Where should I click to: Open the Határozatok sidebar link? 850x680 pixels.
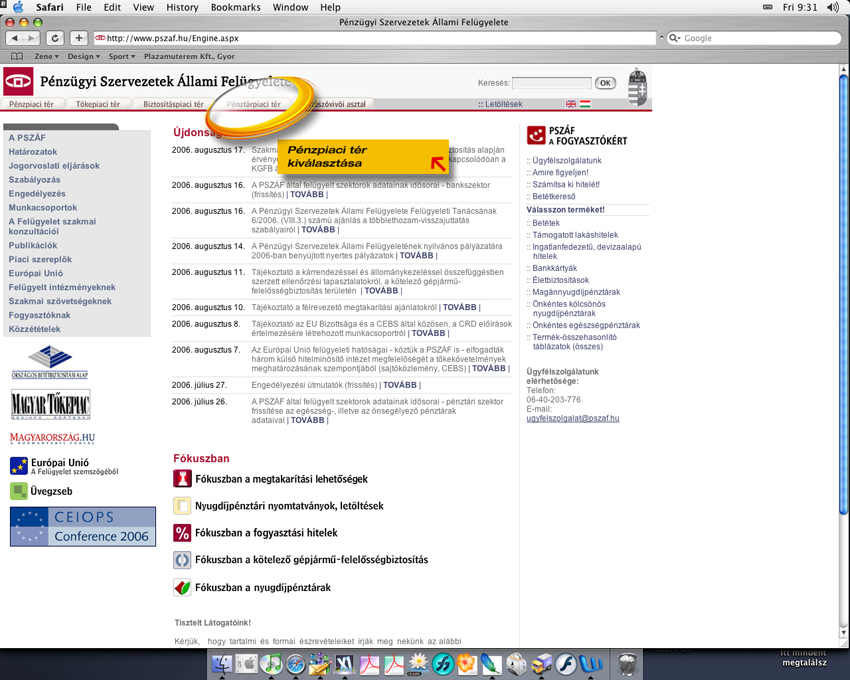[x=33, y=152]
